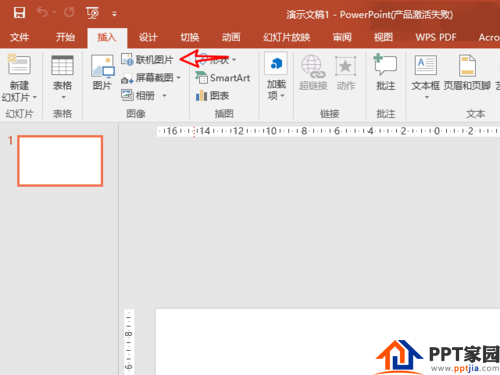Insert a picture with the 图片 icon

tap(102, 67)
